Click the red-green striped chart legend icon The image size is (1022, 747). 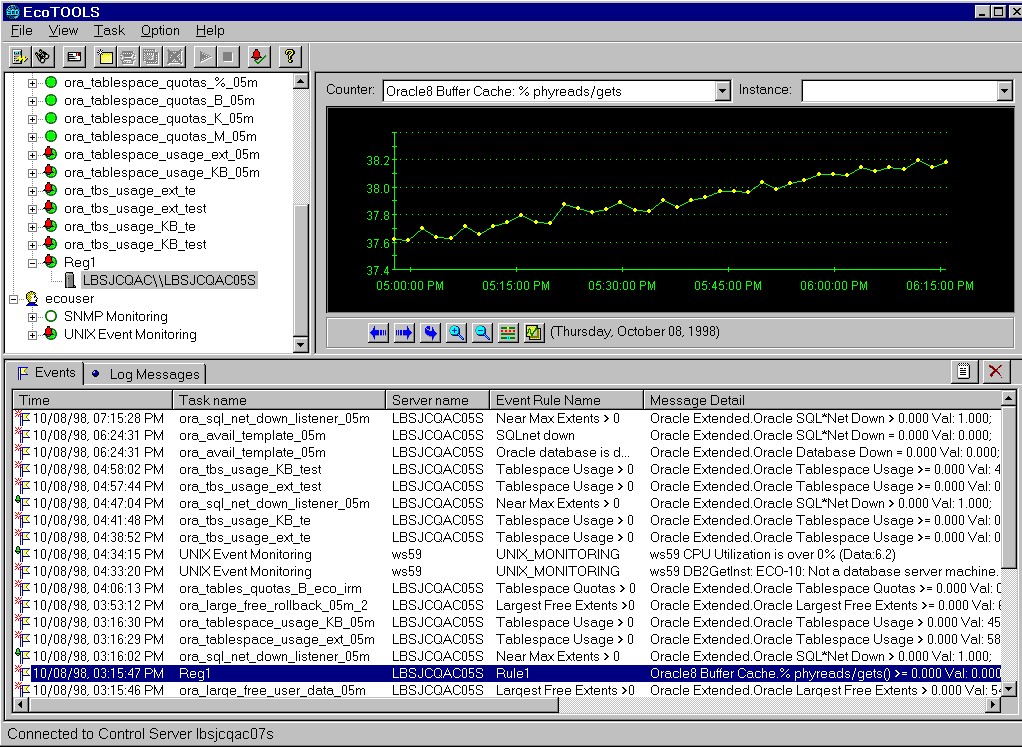[508, 333]
